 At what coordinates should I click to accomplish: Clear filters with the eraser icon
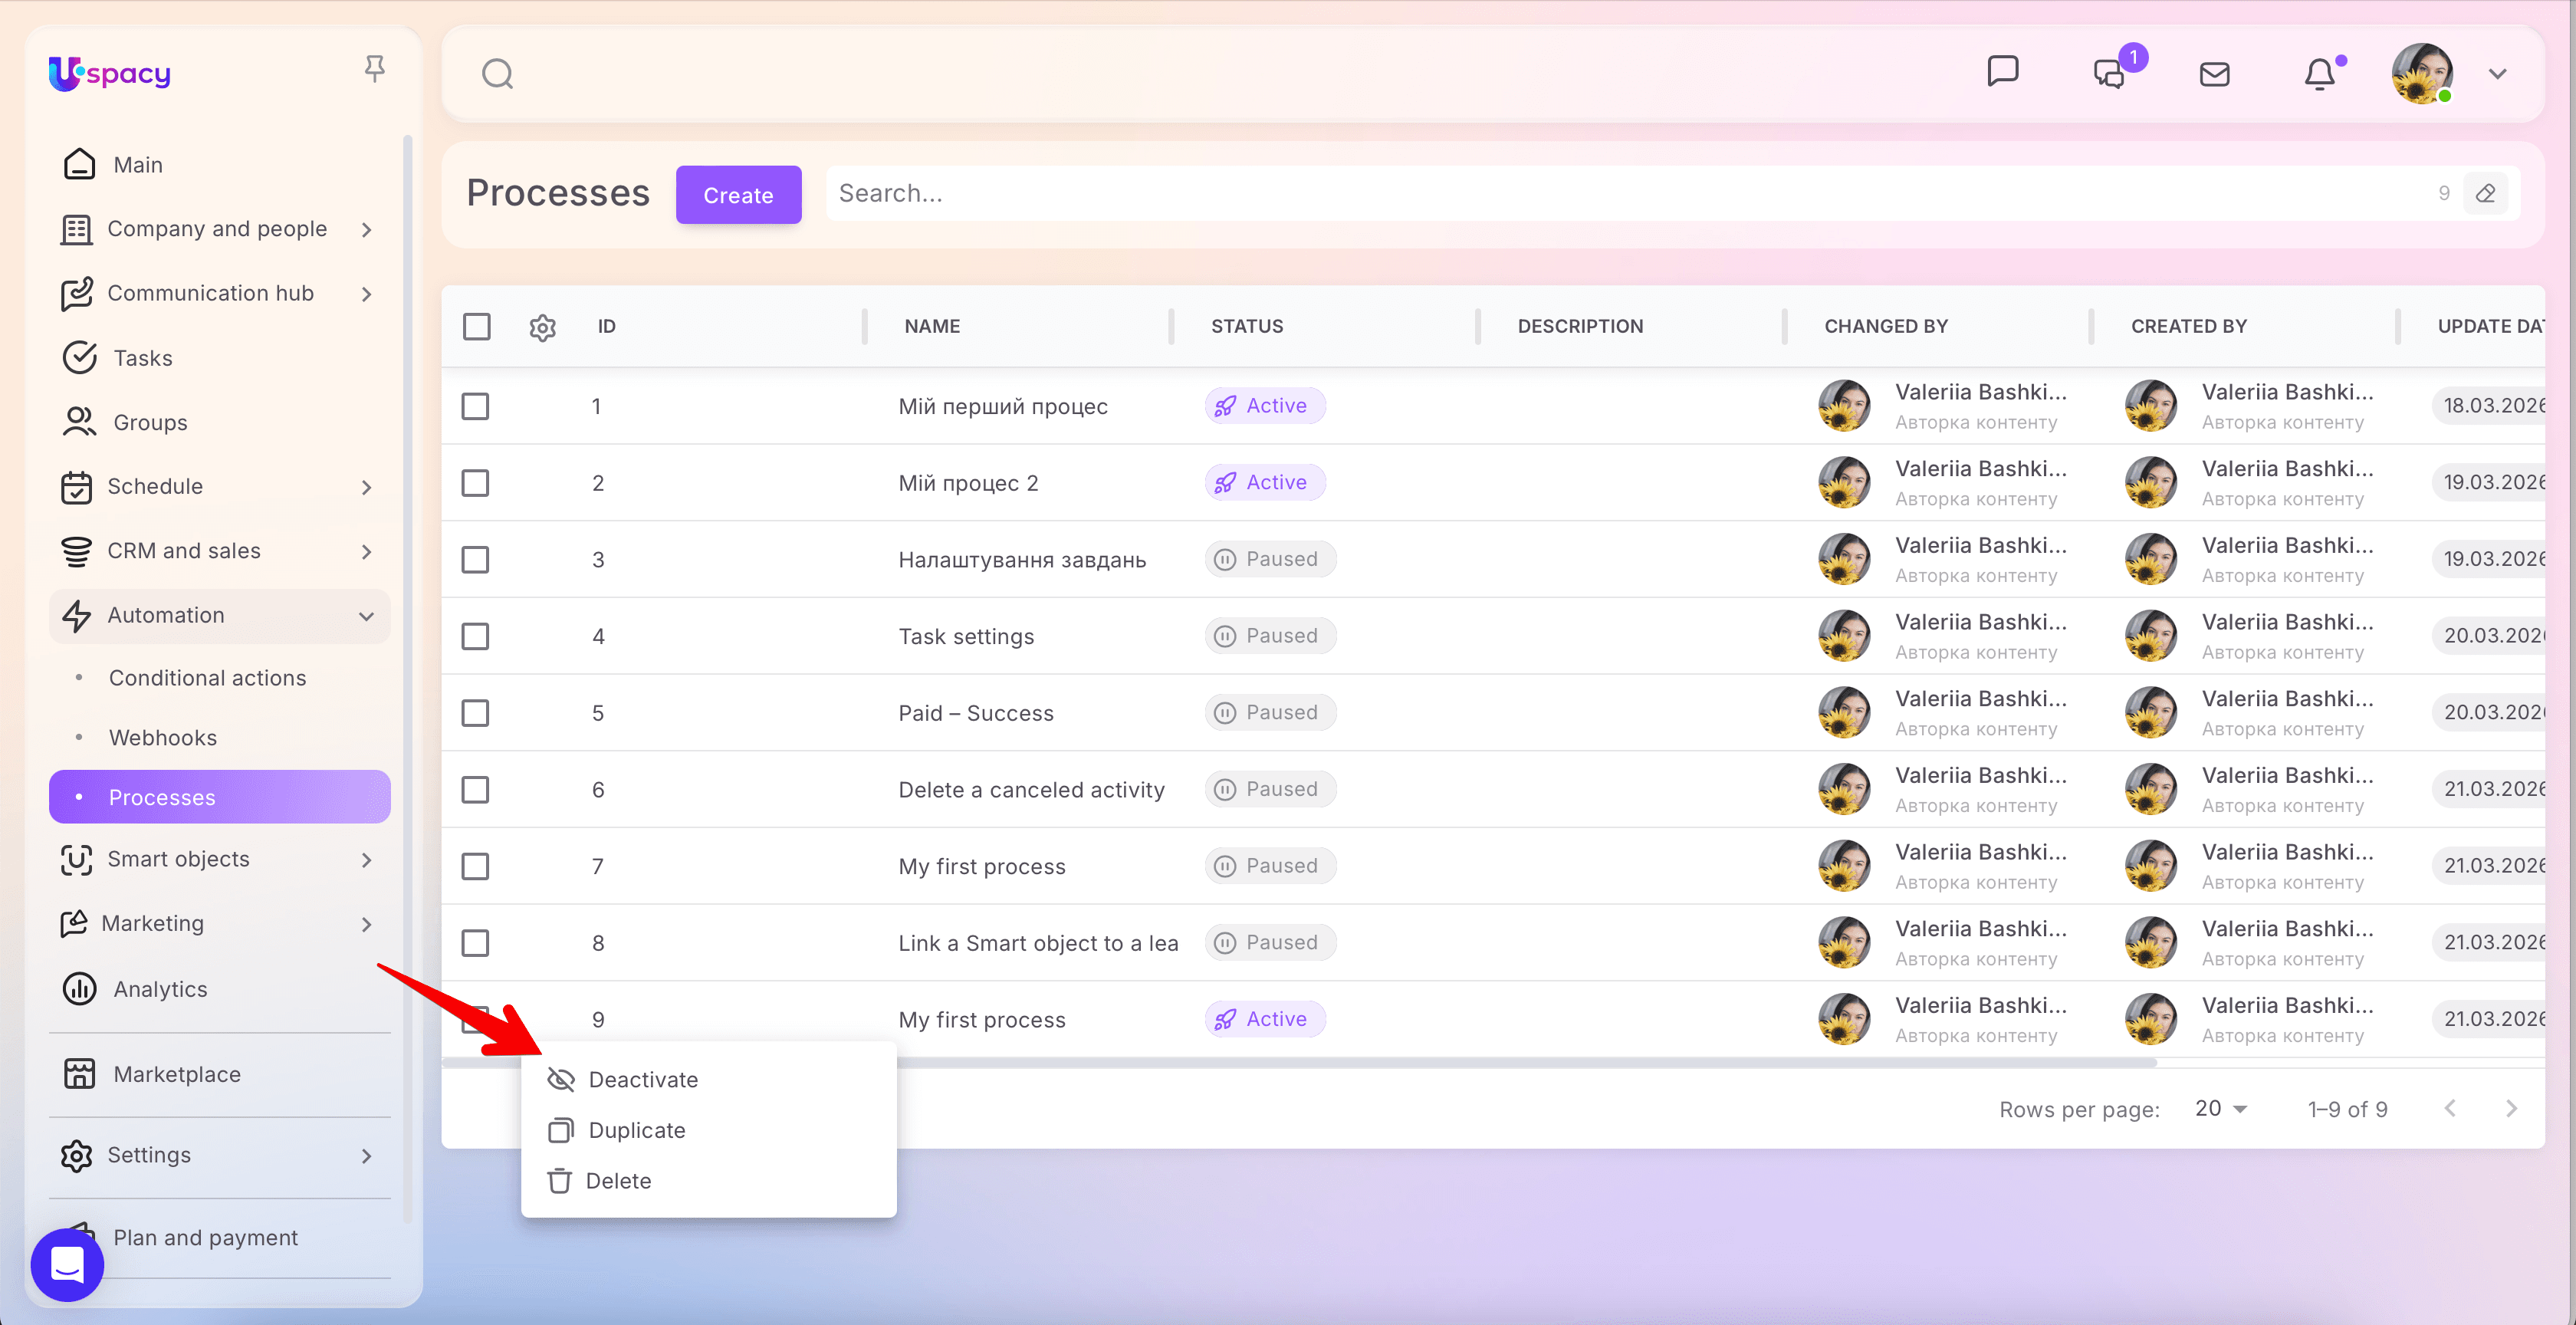click(2485, 194)
